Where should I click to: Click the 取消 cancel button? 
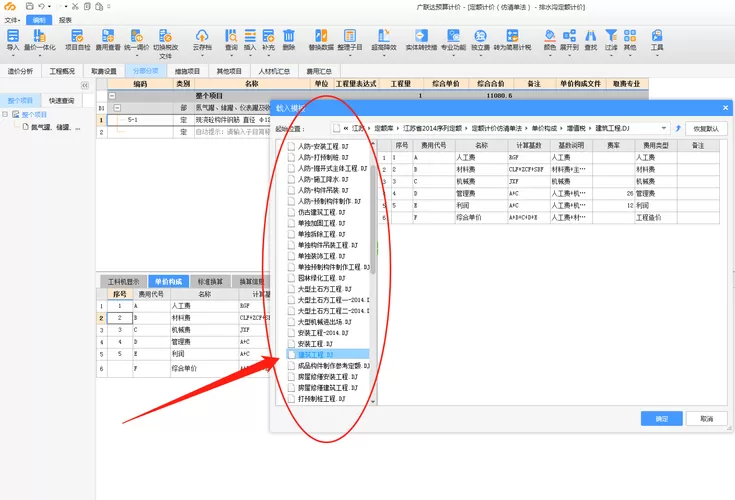click(706, 418)
